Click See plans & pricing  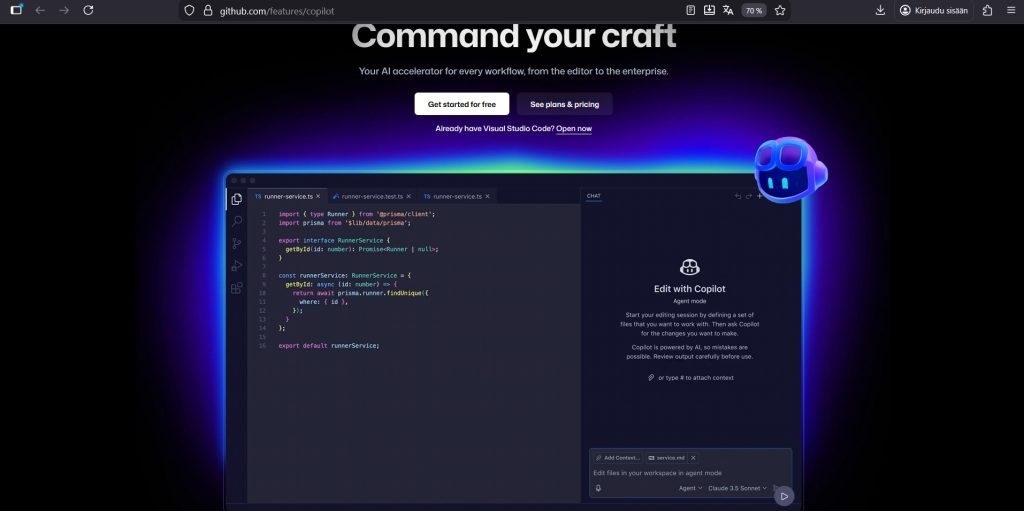click(x=564, y=104)
